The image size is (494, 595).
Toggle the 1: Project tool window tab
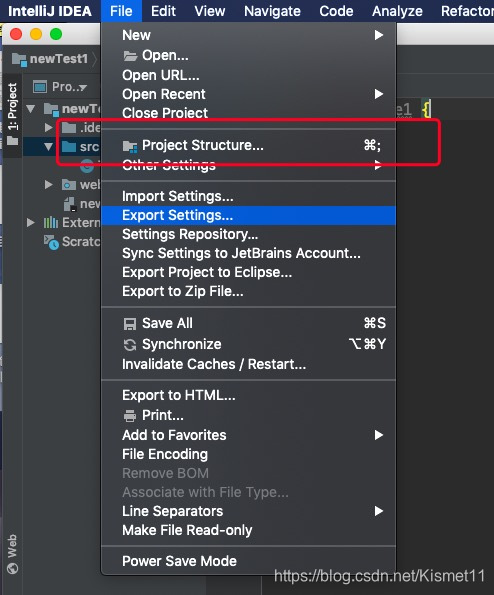[x=13, y=114]
